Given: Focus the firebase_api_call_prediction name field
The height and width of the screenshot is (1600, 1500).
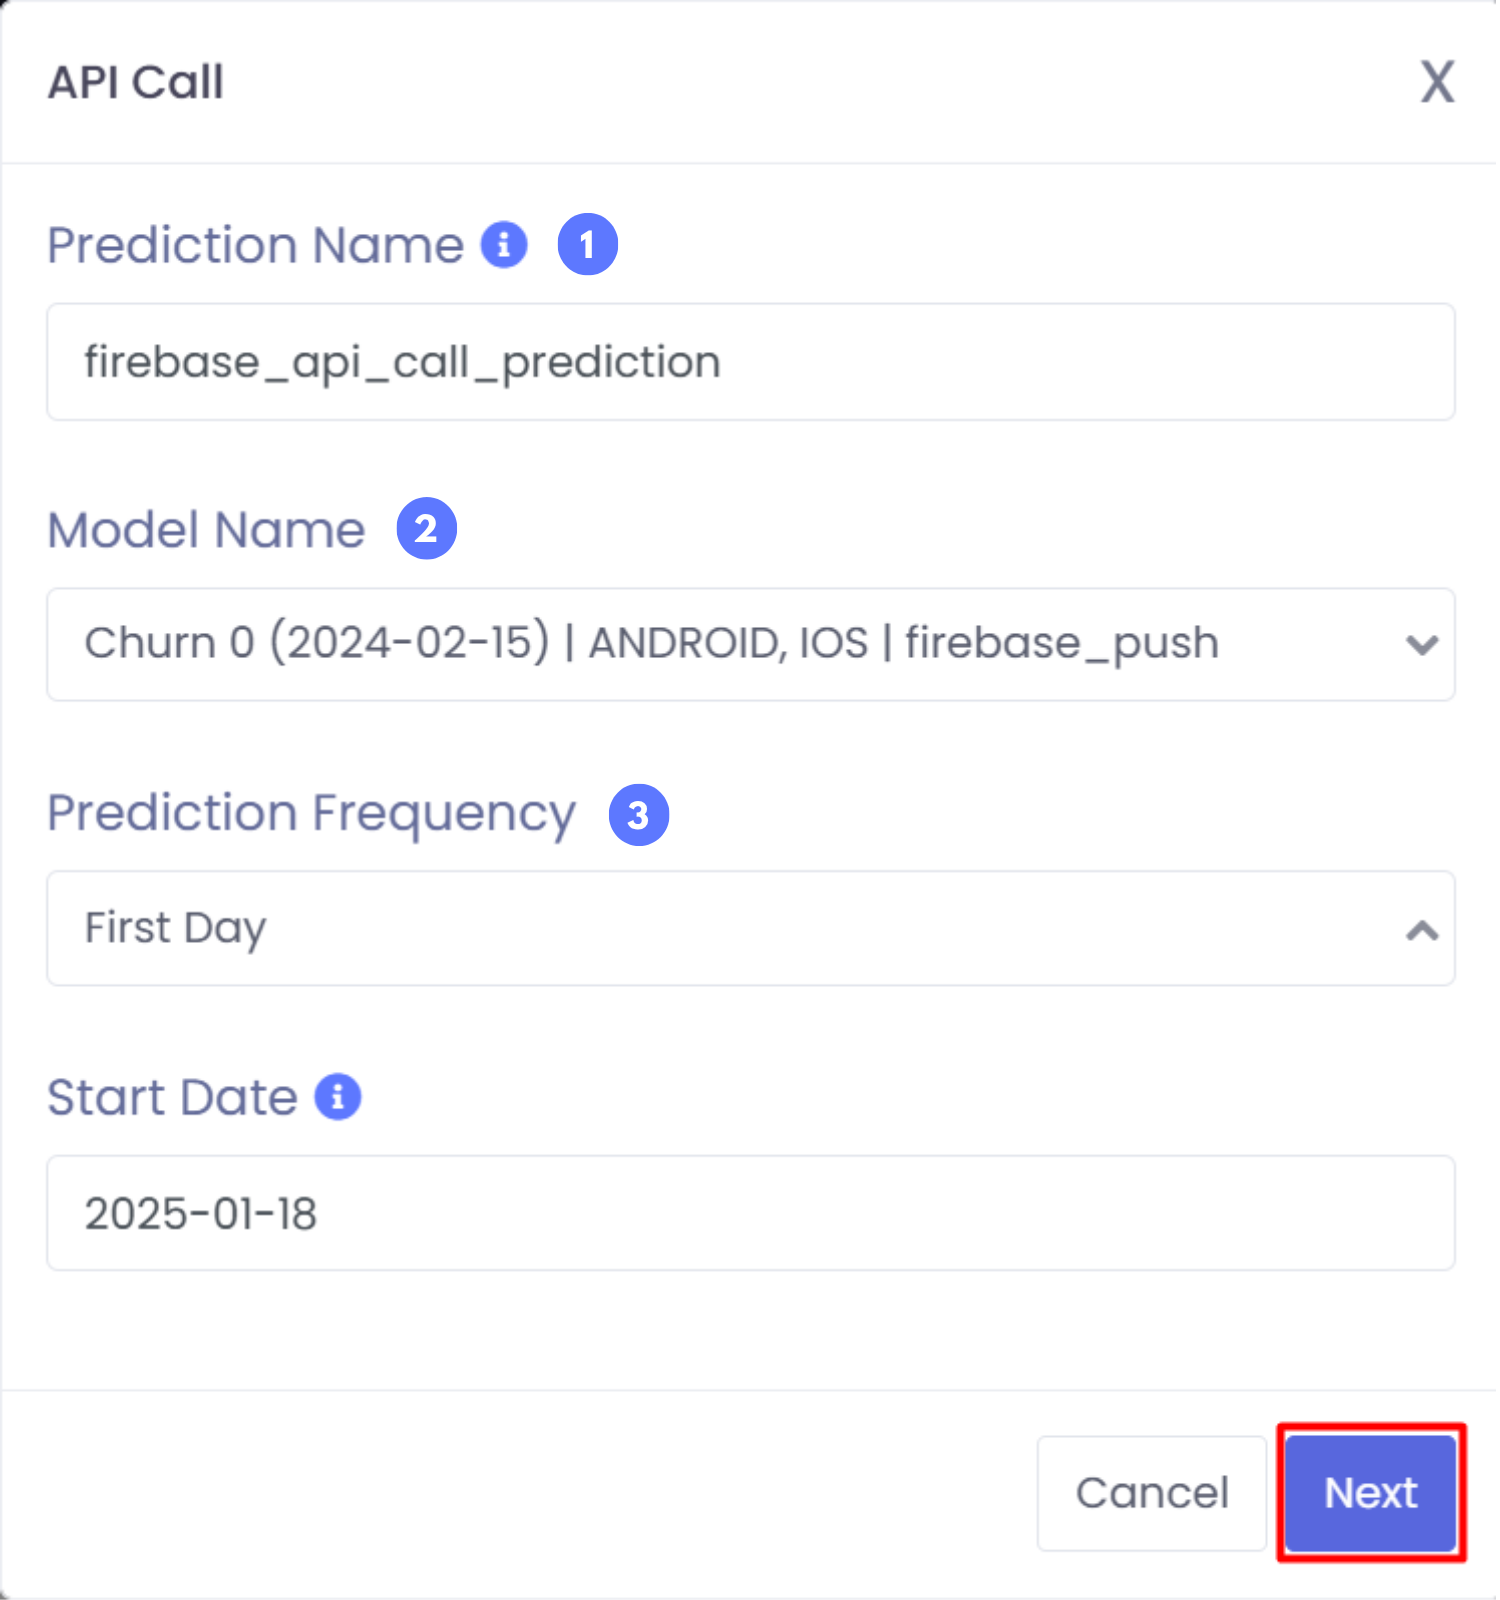Looking at the screenshot, I should (751, 362).
